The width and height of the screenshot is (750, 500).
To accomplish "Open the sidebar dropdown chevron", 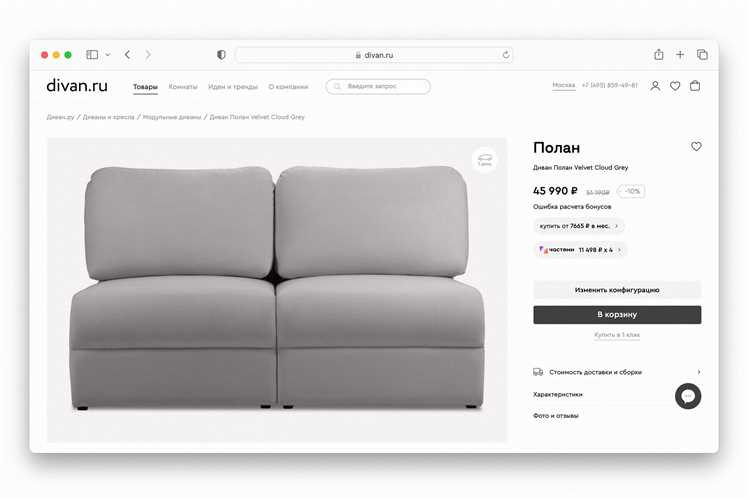I will pos(108,55).
